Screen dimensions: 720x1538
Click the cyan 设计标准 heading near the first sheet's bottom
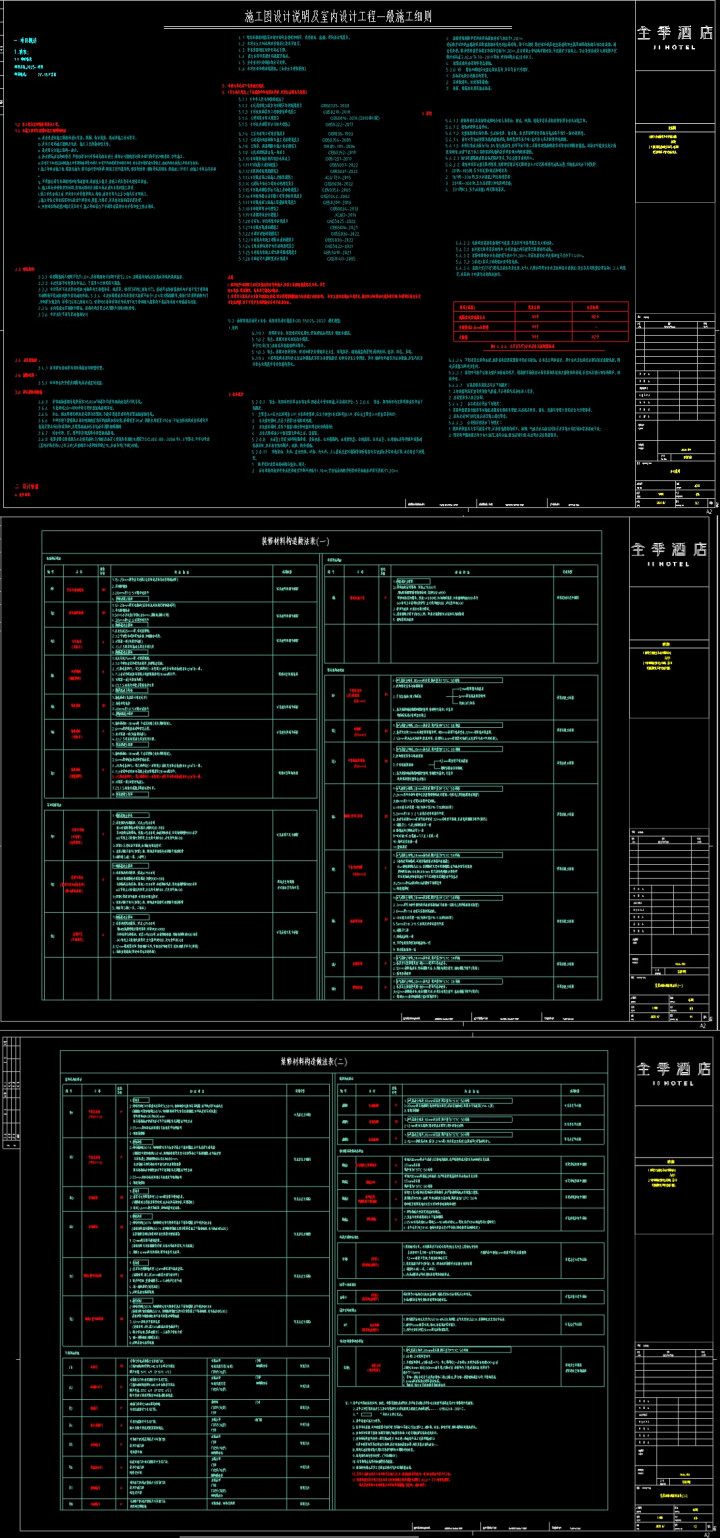26,486
